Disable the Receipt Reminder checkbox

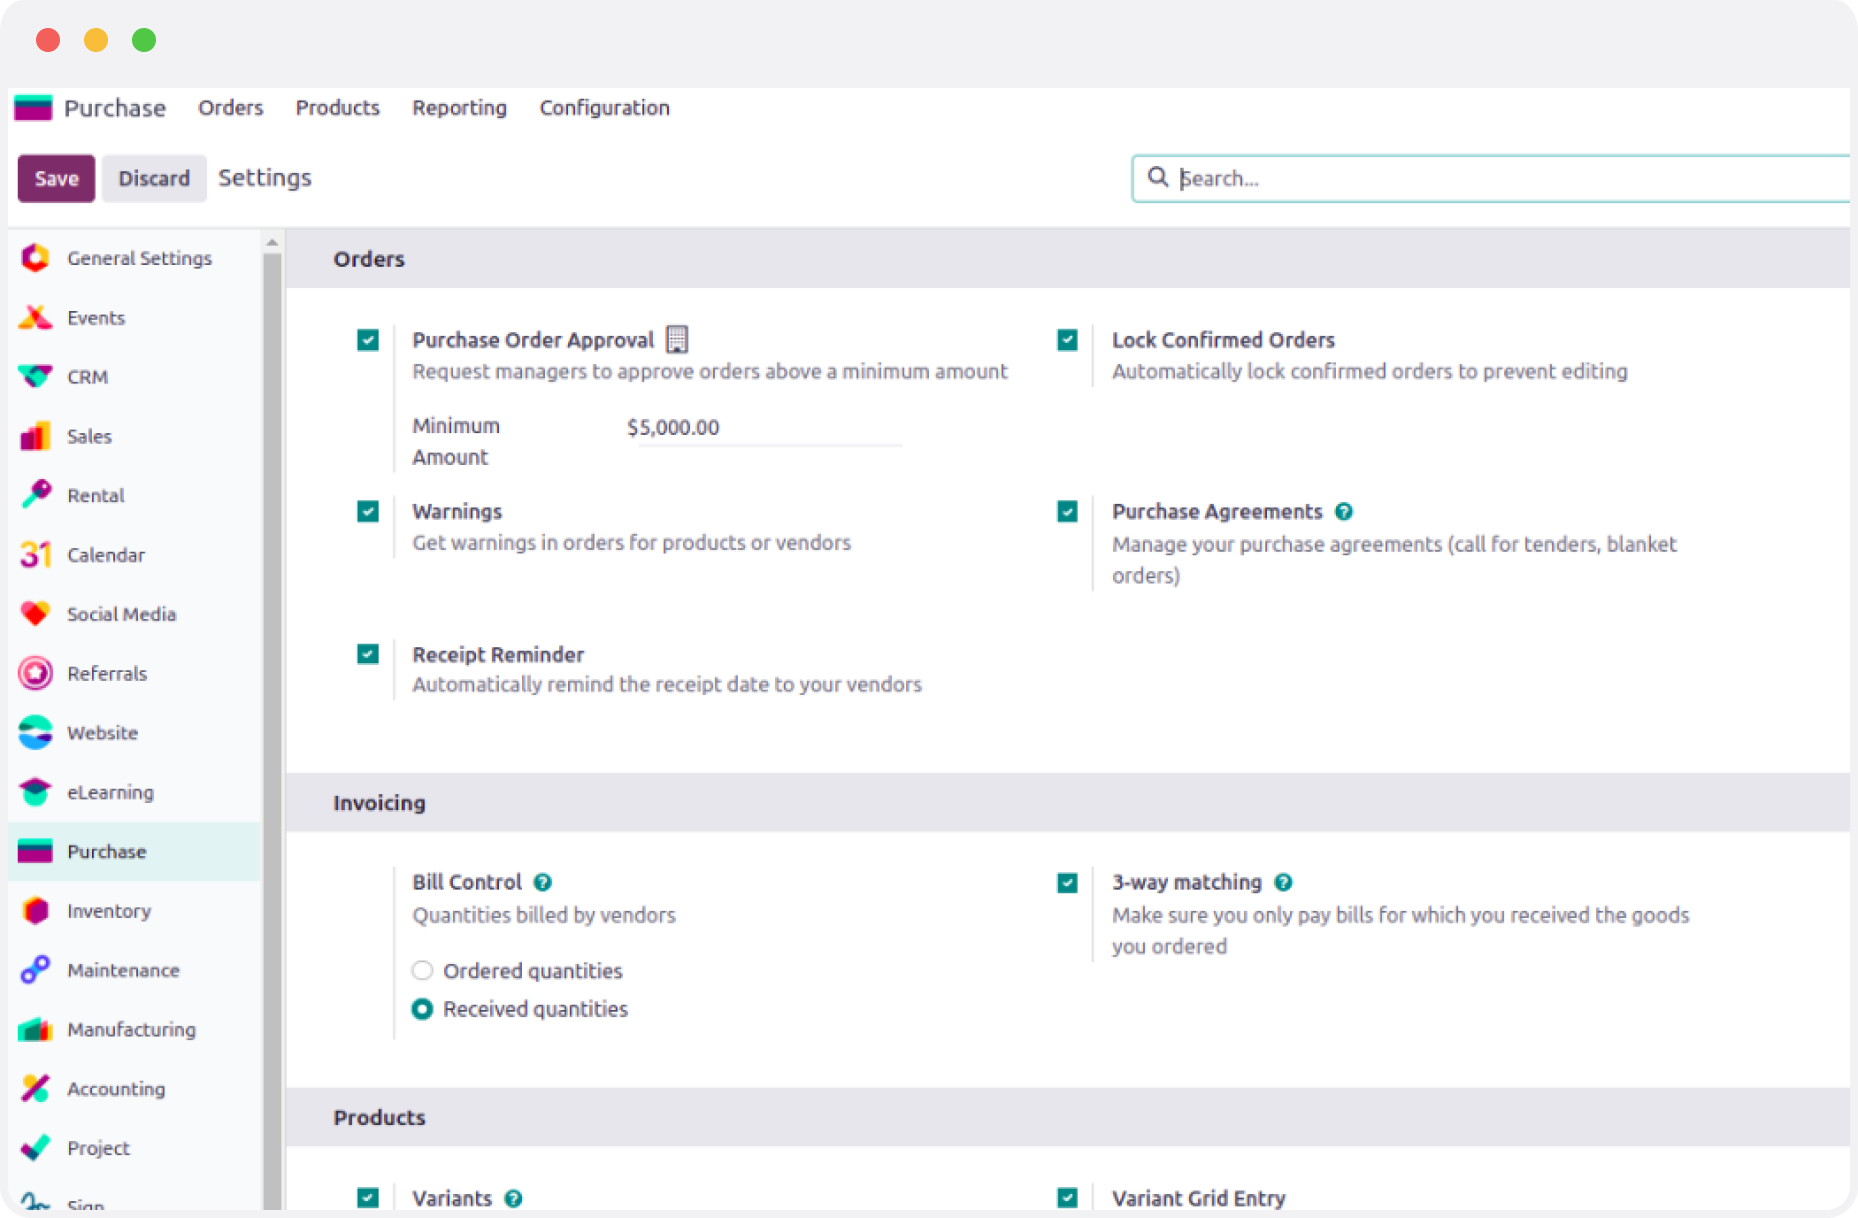pyautogui.click(x=368, y=654)
